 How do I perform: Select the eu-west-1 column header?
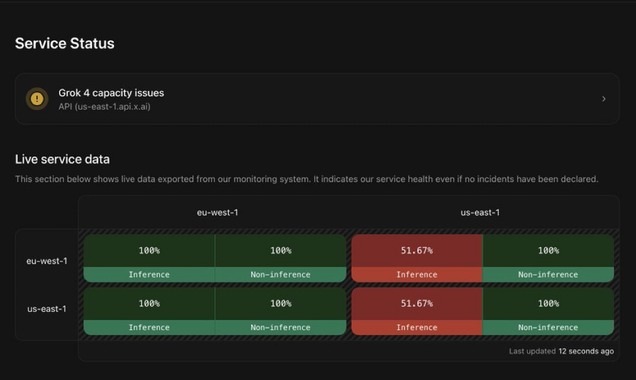[x=217, y=213]
